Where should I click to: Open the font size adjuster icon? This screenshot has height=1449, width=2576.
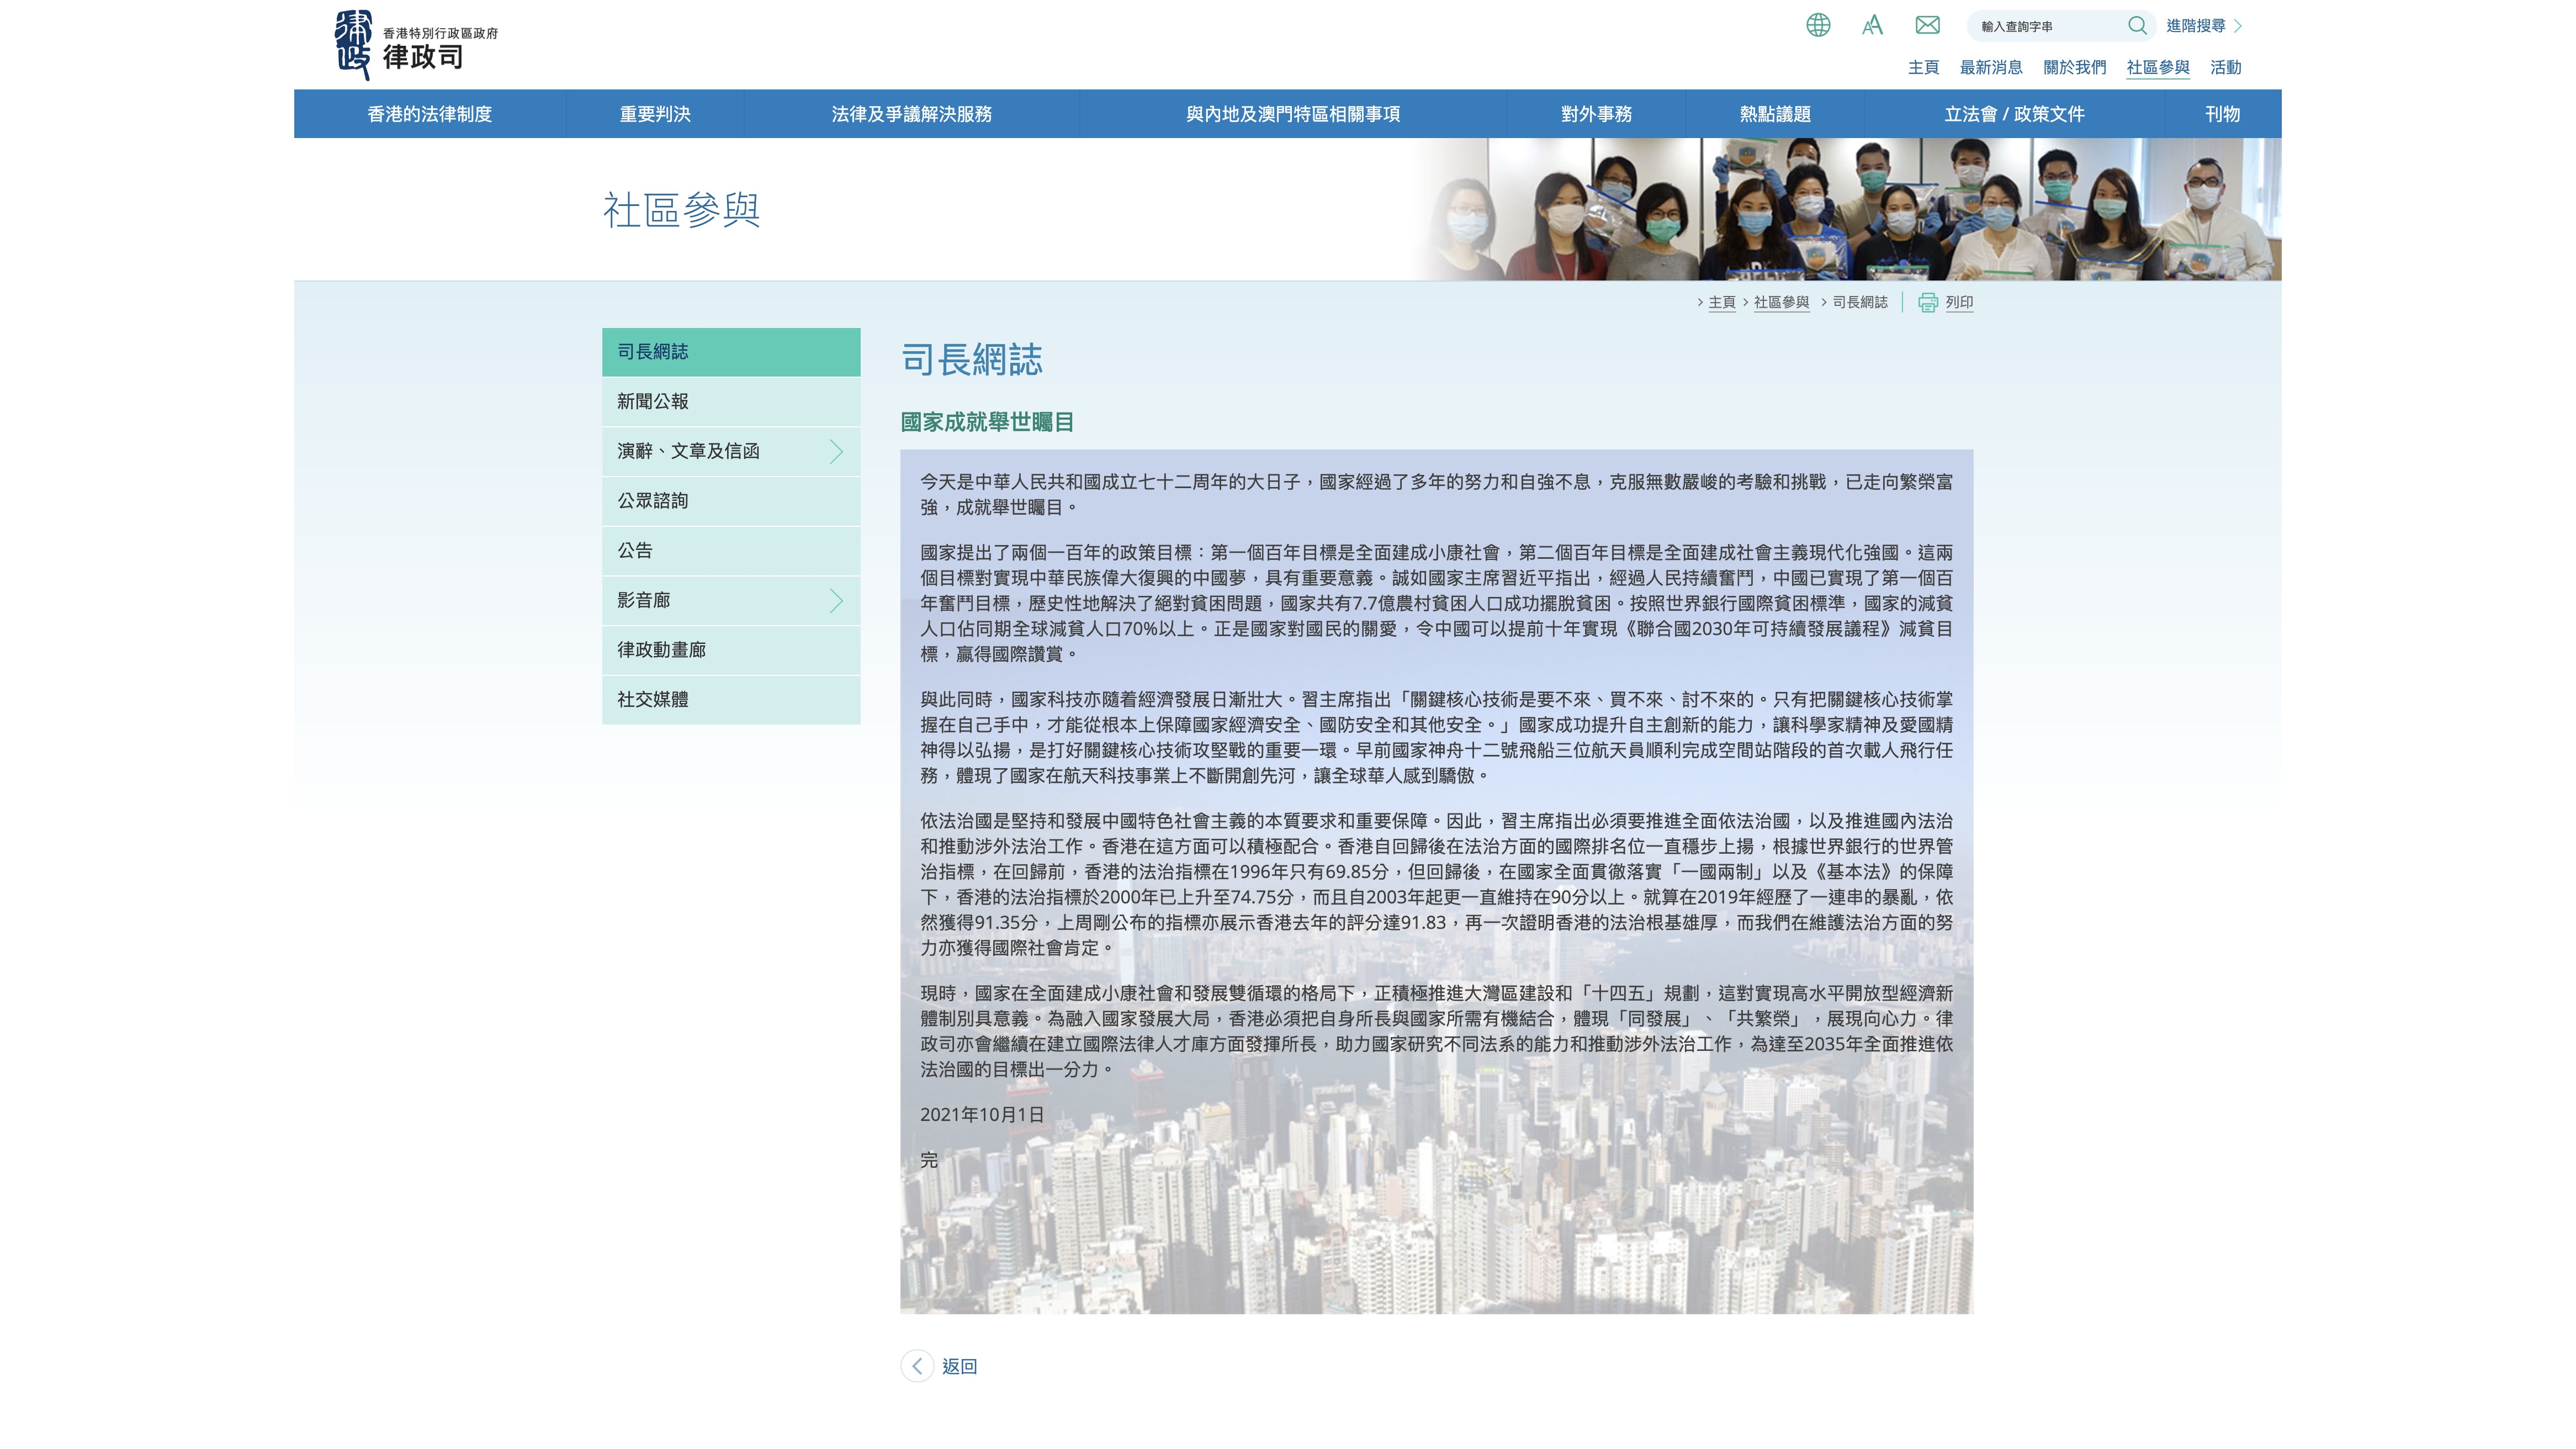click(x=1872, y=25)
